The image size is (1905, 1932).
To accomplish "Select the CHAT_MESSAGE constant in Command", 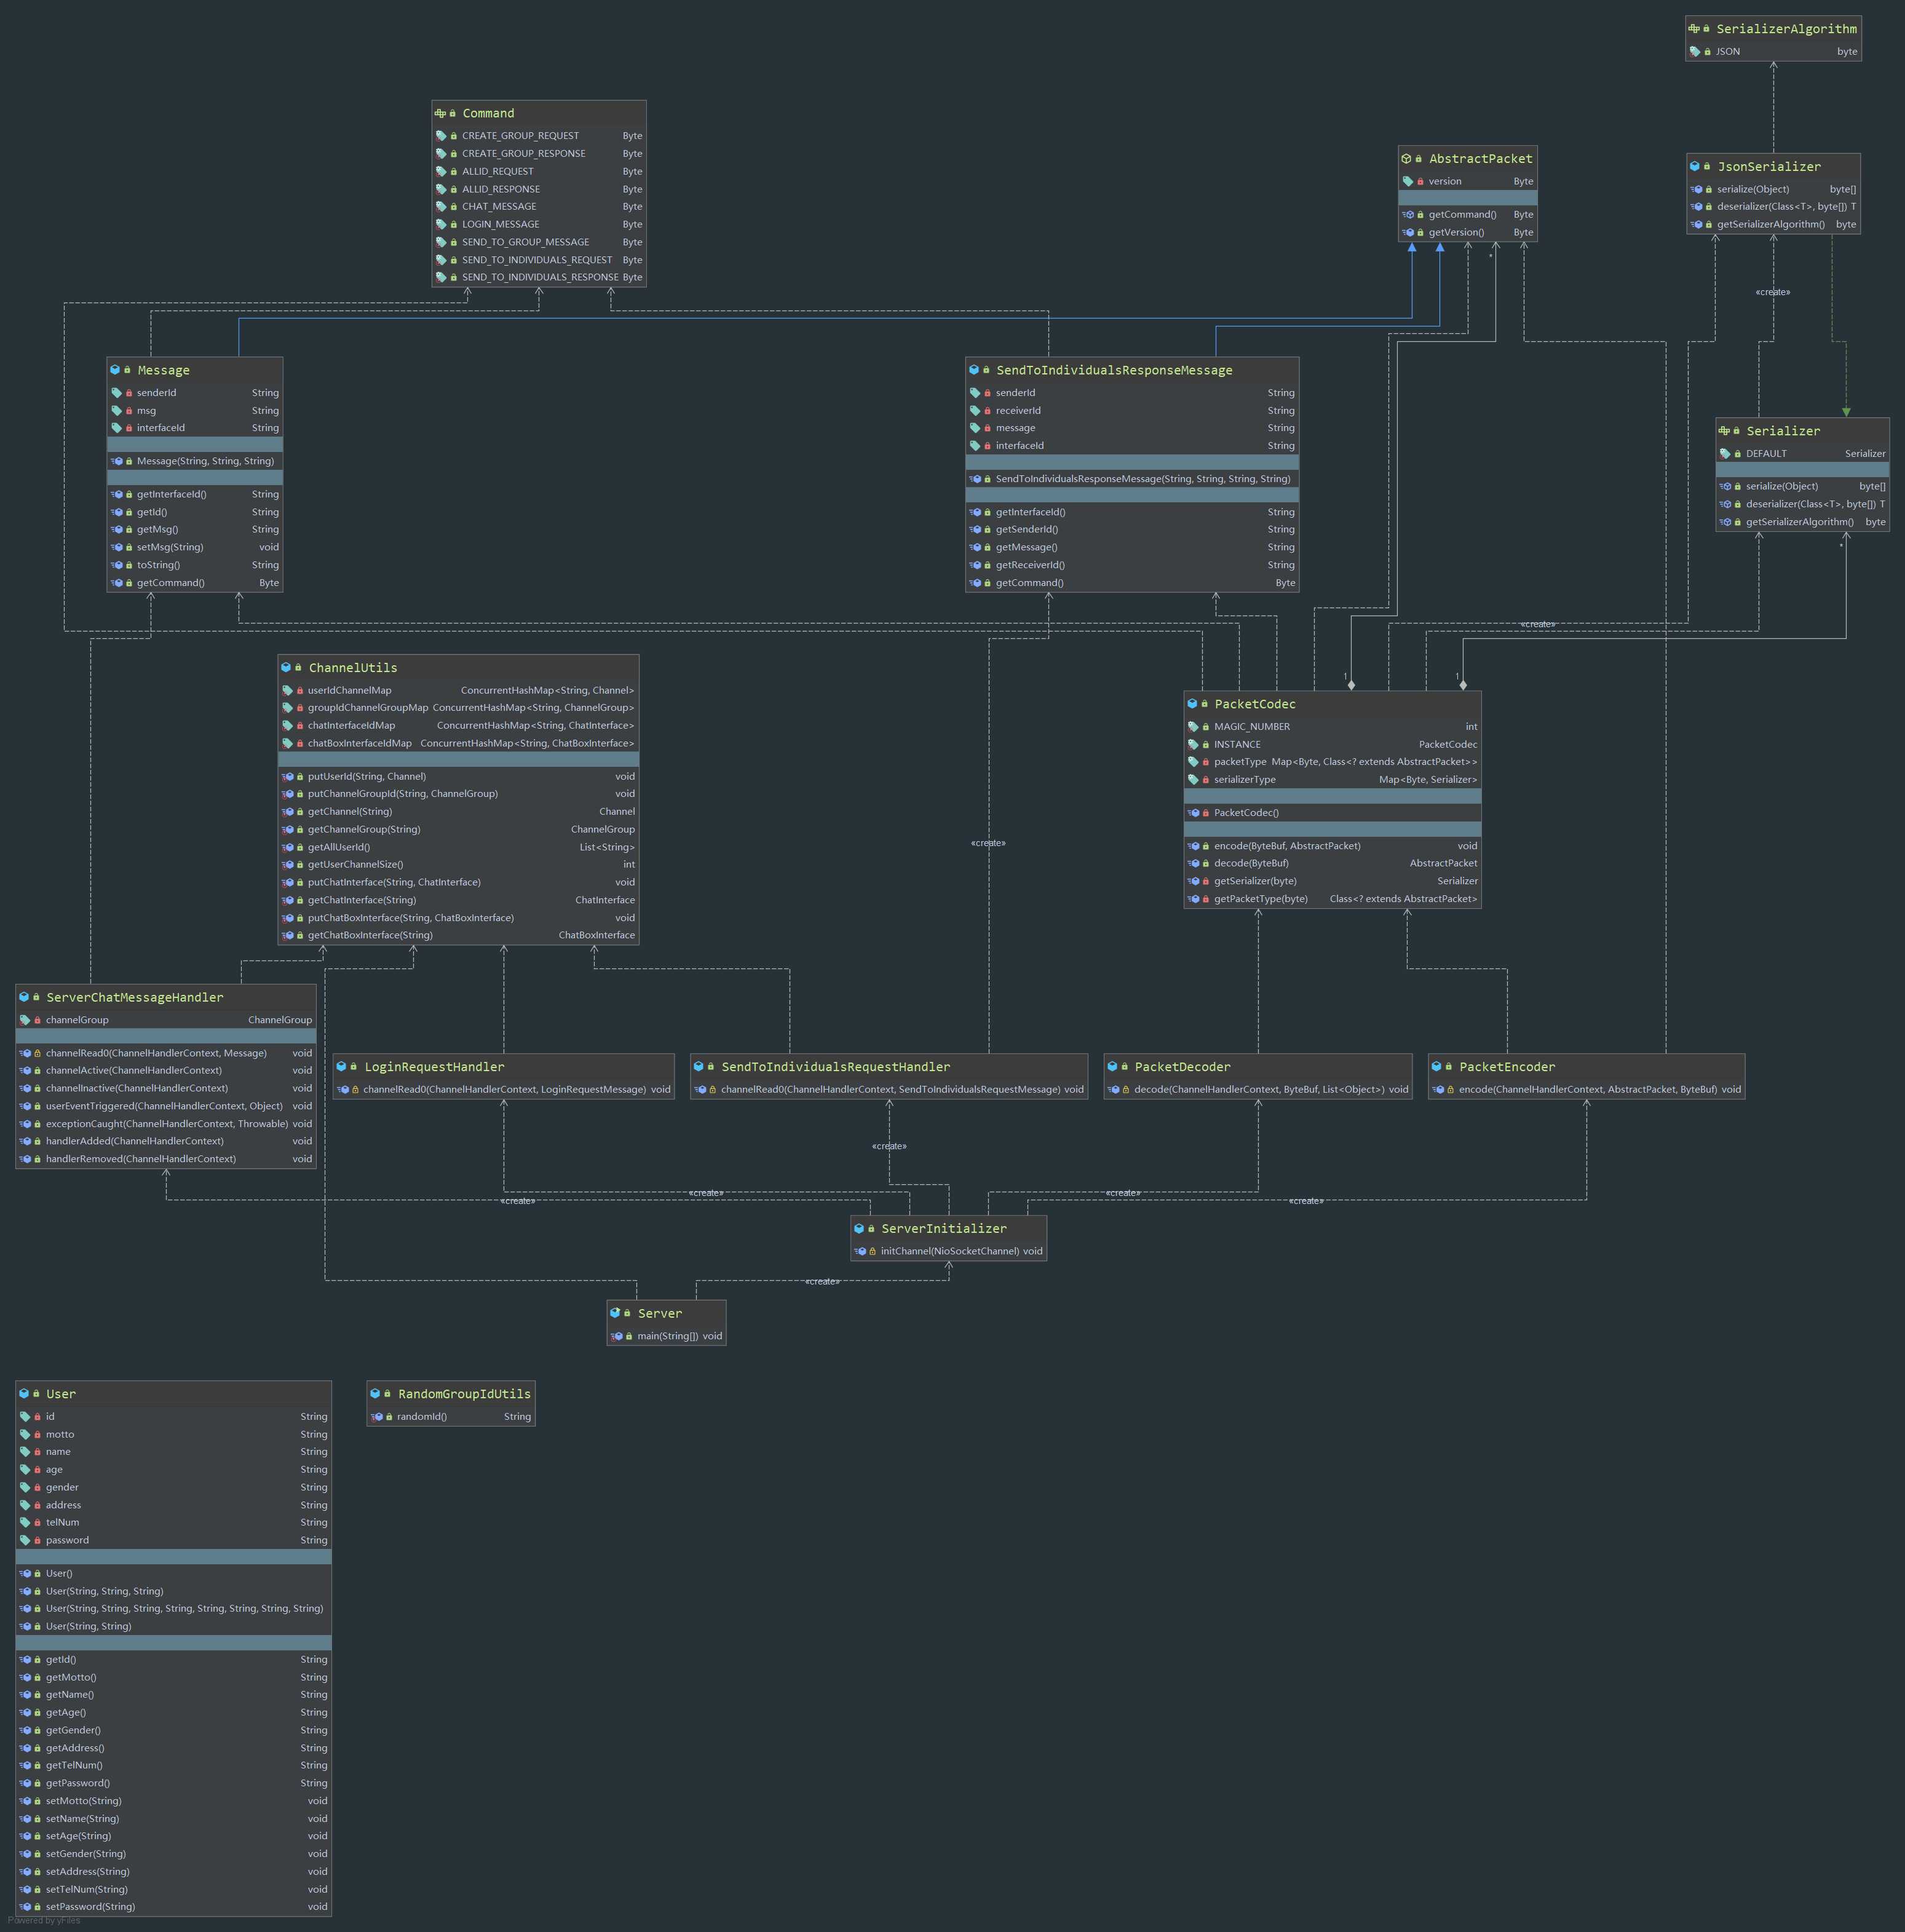I will coord(539,207).
